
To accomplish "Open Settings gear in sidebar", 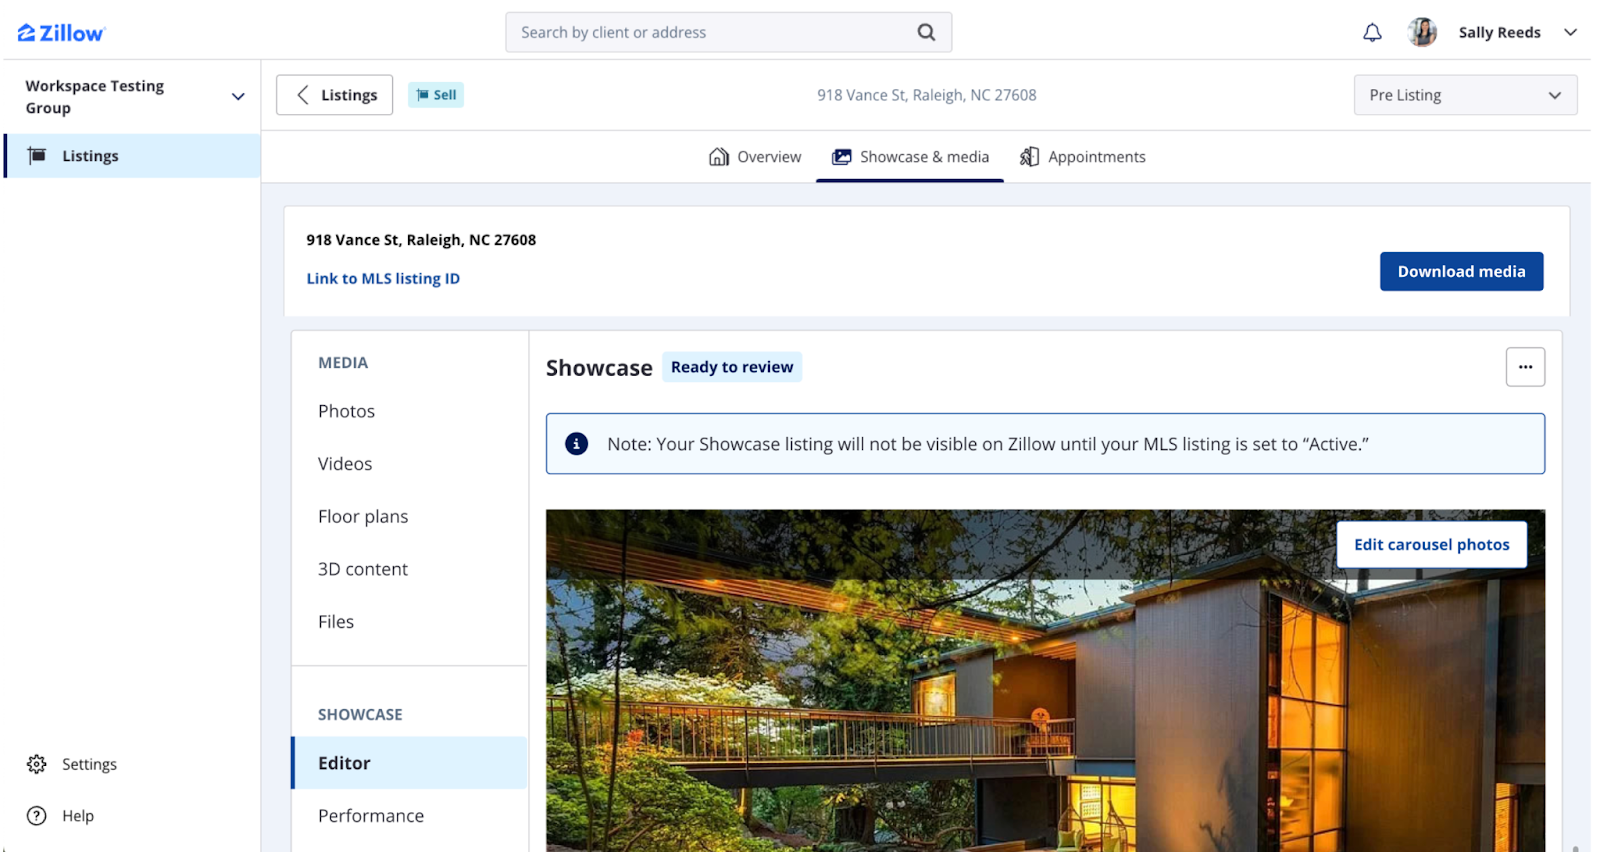I will coord(37,764).
